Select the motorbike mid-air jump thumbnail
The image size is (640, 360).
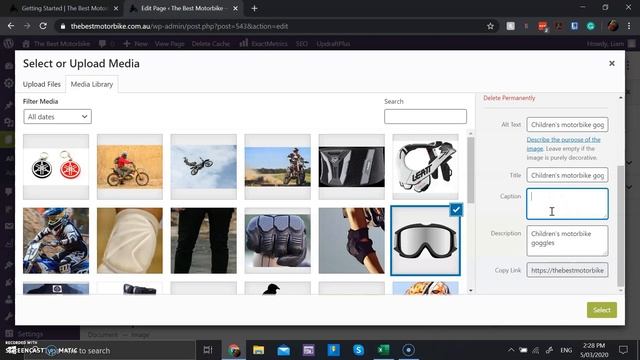point(204,167)
